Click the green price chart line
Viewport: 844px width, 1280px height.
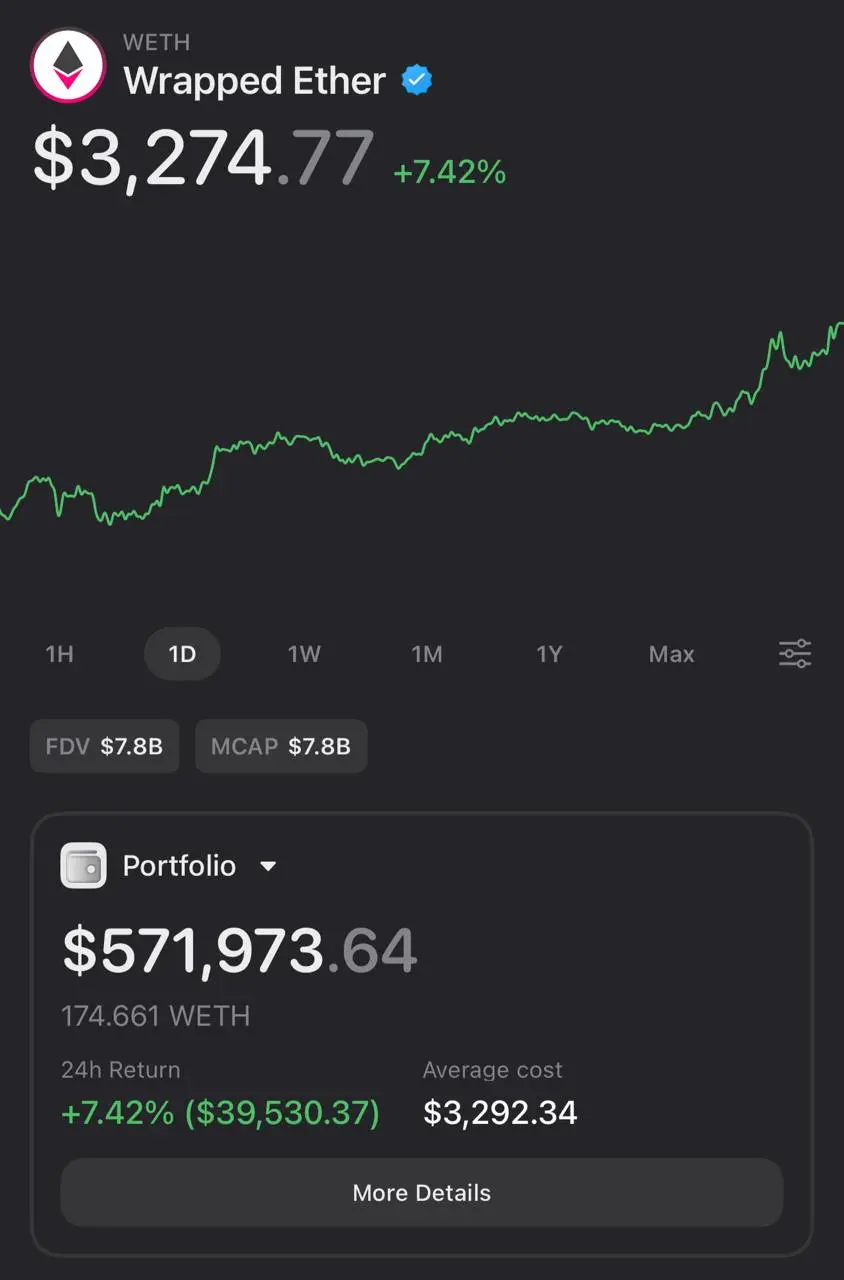pyautogui.click(x=422, y=424)
